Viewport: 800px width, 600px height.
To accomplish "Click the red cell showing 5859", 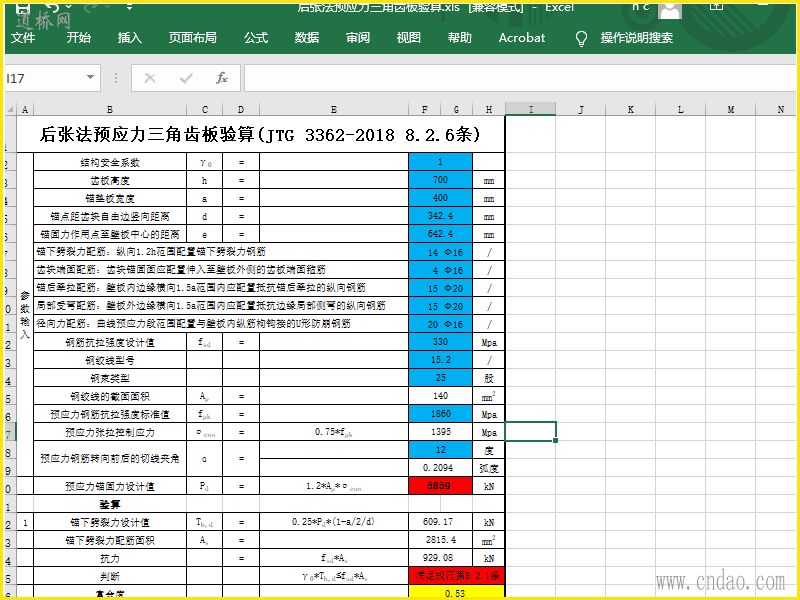I will coord(440,486).
